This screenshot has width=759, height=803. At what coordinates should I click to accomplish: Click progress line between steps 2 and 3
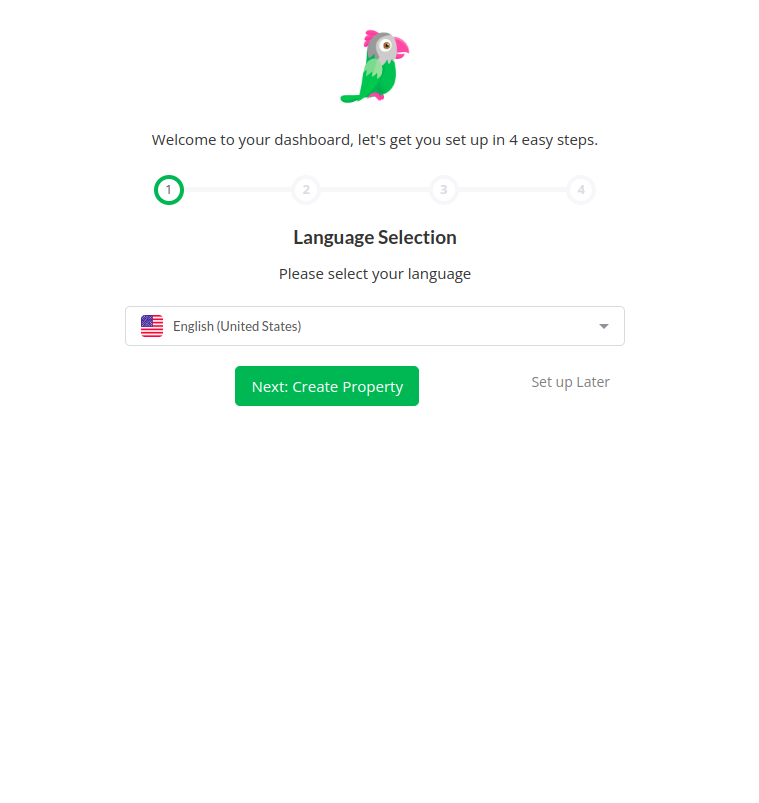[375, 189]
